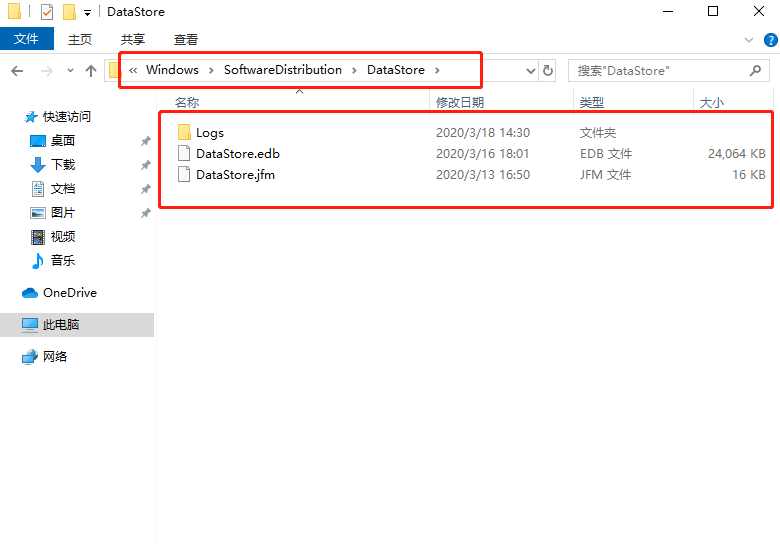Viewport: 780px width, 544px height.
Task: Click the blue help question mark icon
Action: [768, 39]
